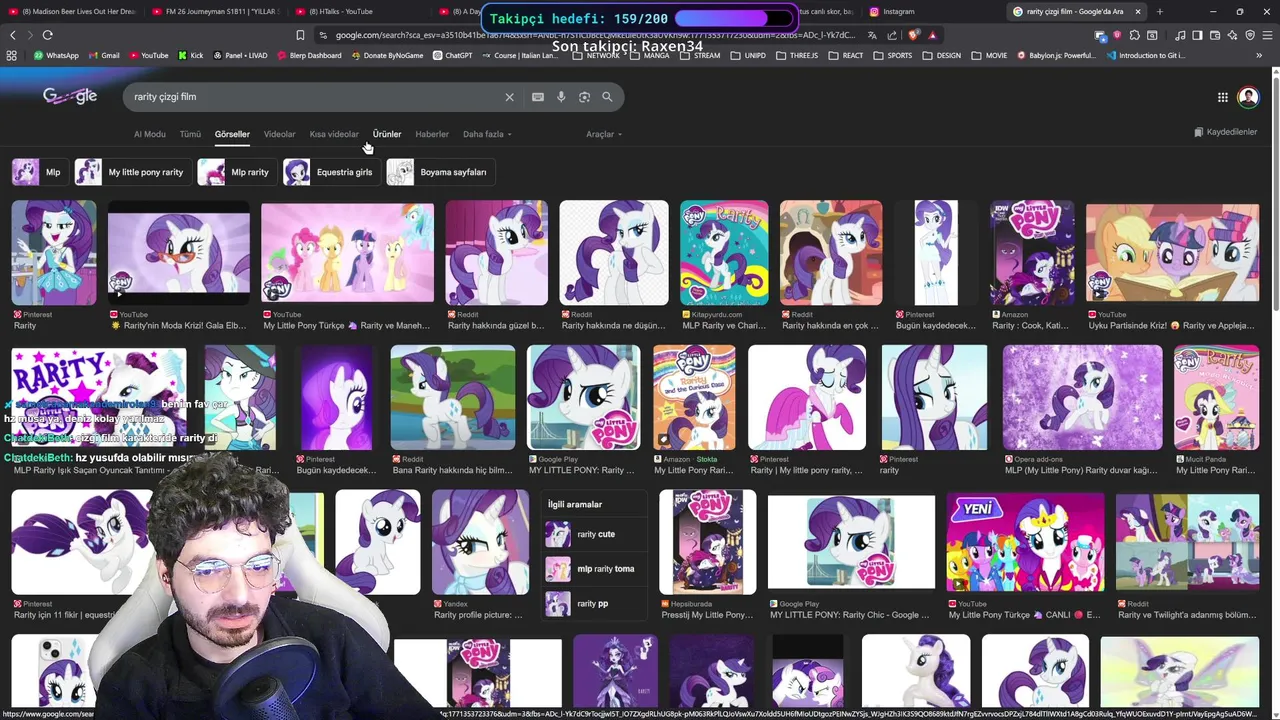
Task: Open the Kick bookmark
Action: [191, 56]
